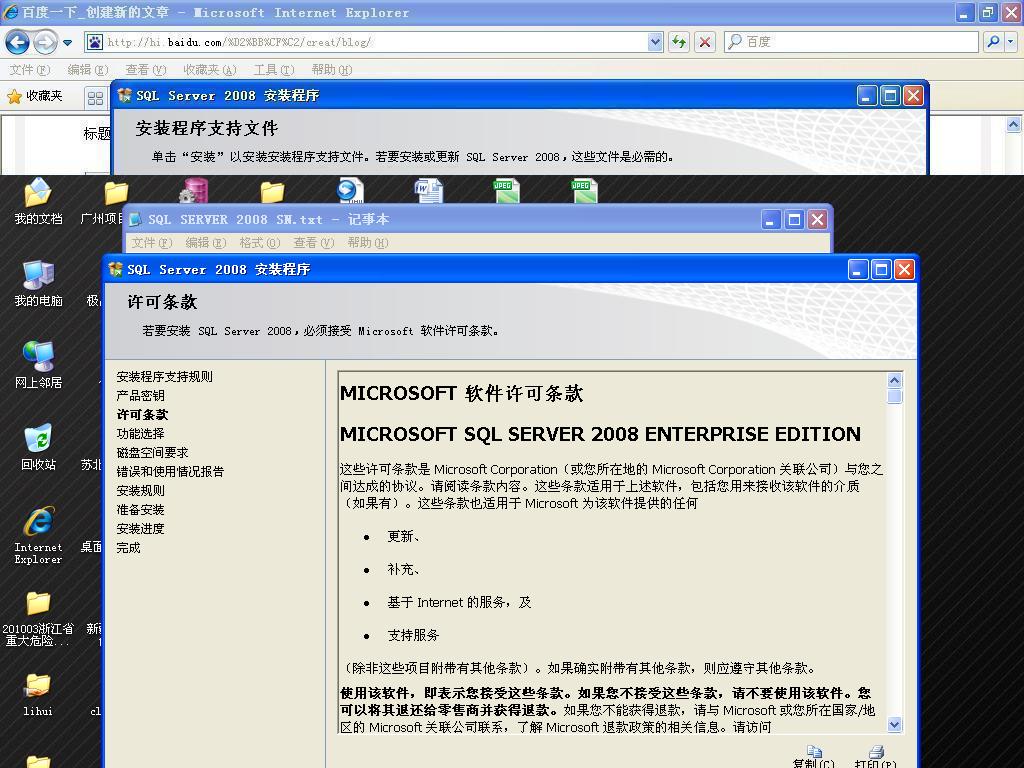
Task: Expand the address bar URL dropdown
Action: point(655,42)
